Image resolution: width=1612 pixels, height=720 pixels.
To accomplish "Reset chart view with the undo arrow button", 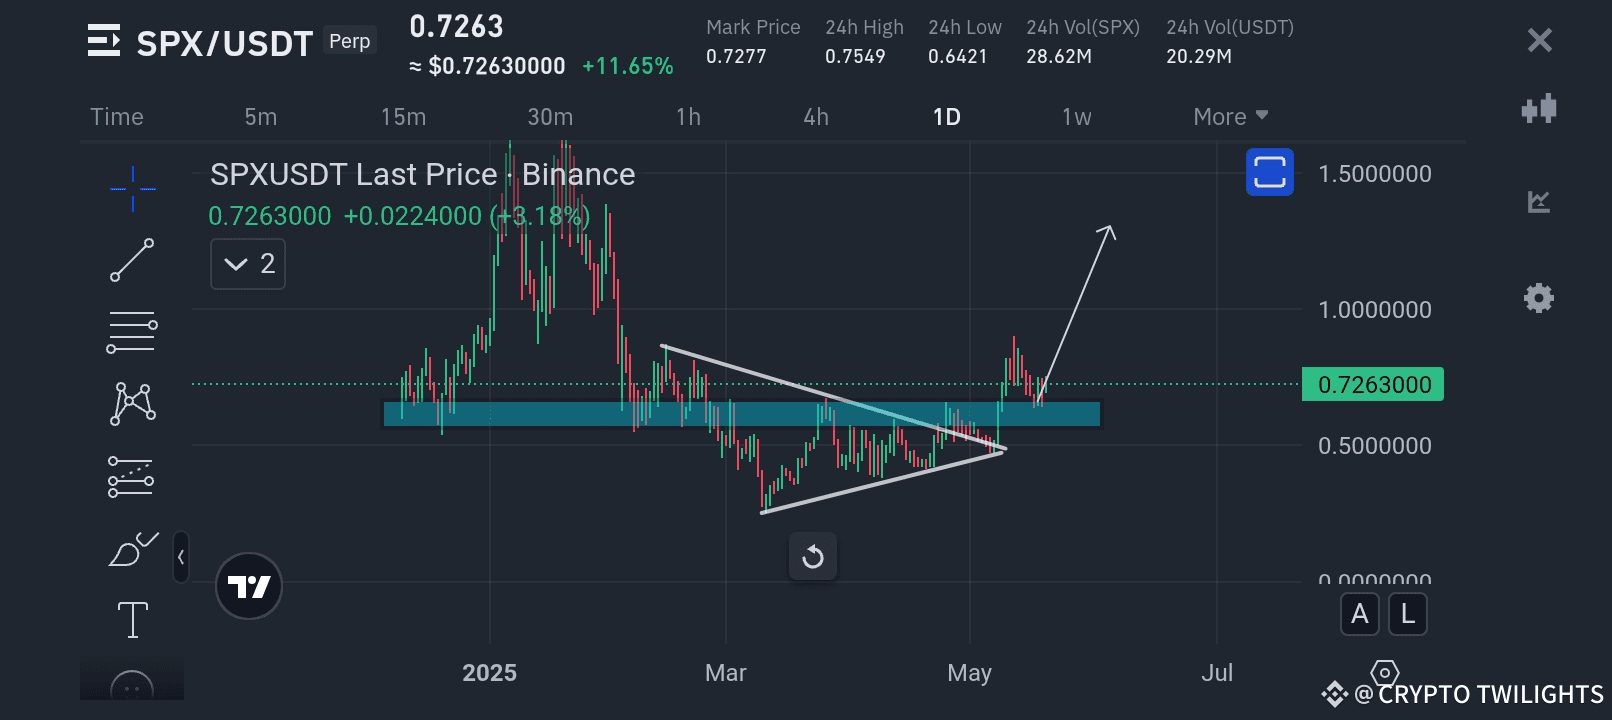I will [x=813, y=557].
